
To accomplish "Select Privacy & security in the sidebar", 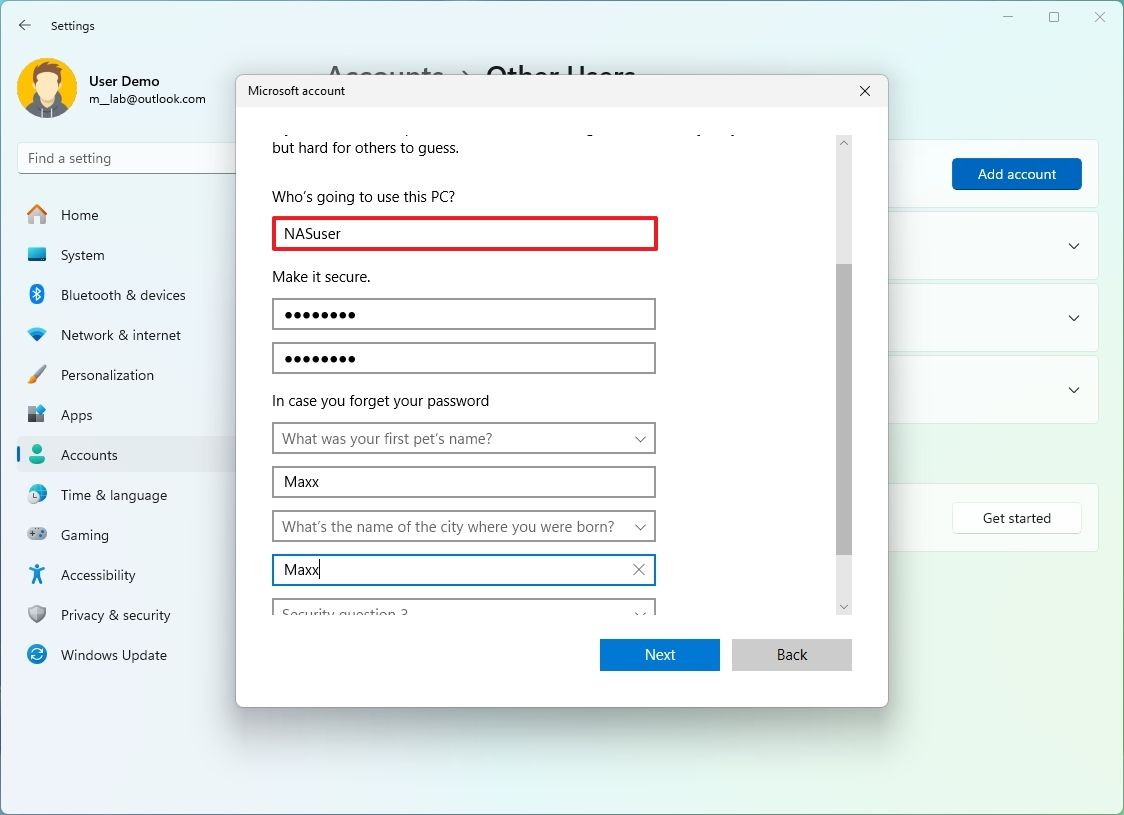I will pos(116,615).
